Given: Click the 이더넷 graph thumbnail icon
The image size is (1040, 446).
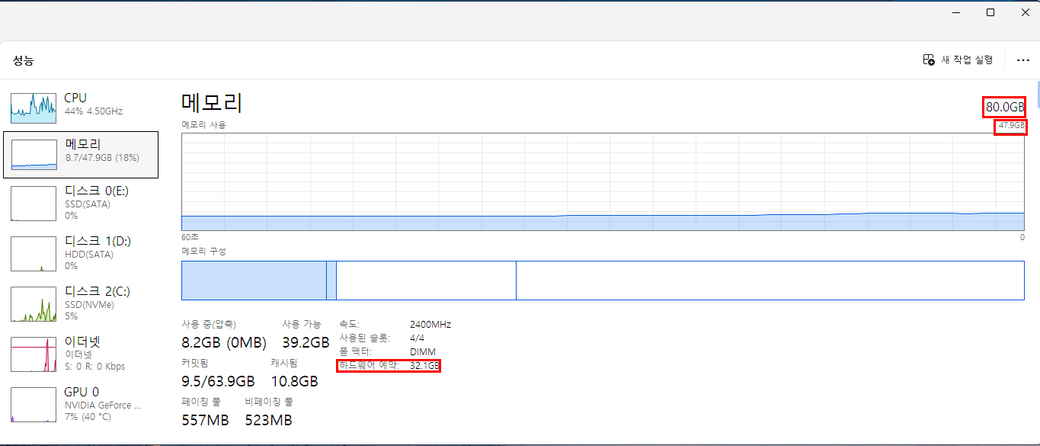Looking at the screenshot, I should pos(35,355).
